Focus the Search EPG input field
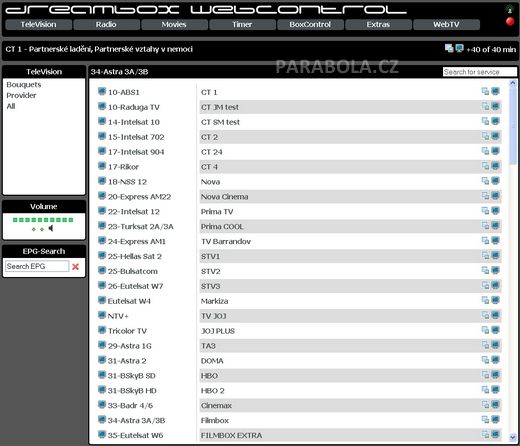 pyautogui.click(x=37, y=266)
